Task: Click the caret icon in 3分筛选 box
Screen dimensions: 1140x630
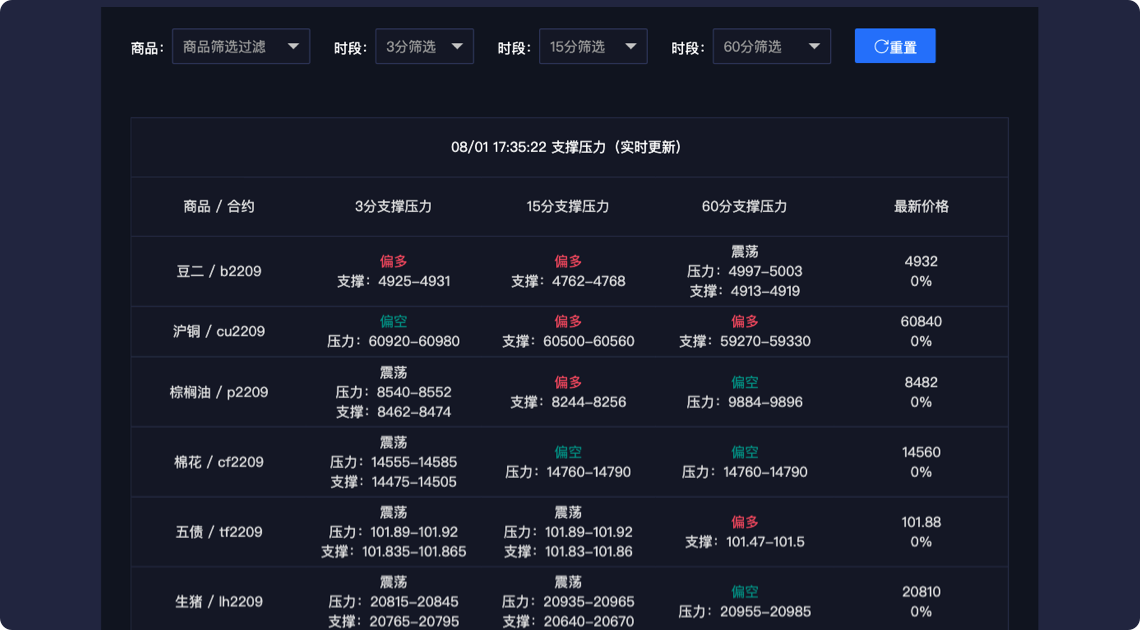Action: click(457, 46)
